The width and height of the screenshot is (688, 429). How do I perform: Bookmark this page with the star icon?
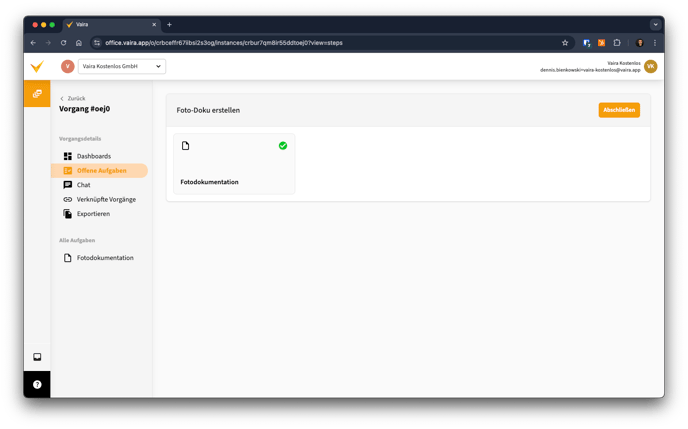[565, 43]
